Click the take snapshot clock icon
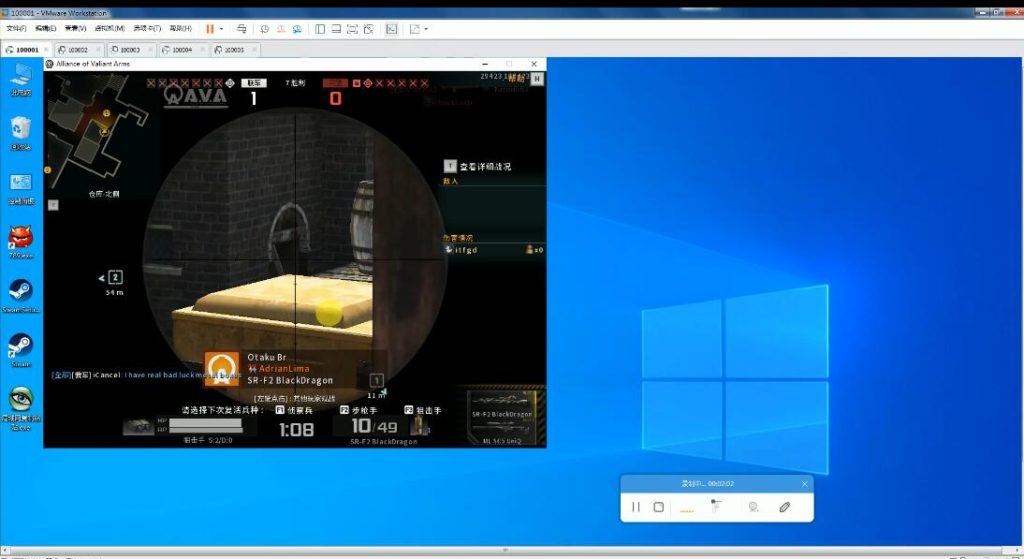Viewport: 1024px width, 559px height. coord(264,29)
